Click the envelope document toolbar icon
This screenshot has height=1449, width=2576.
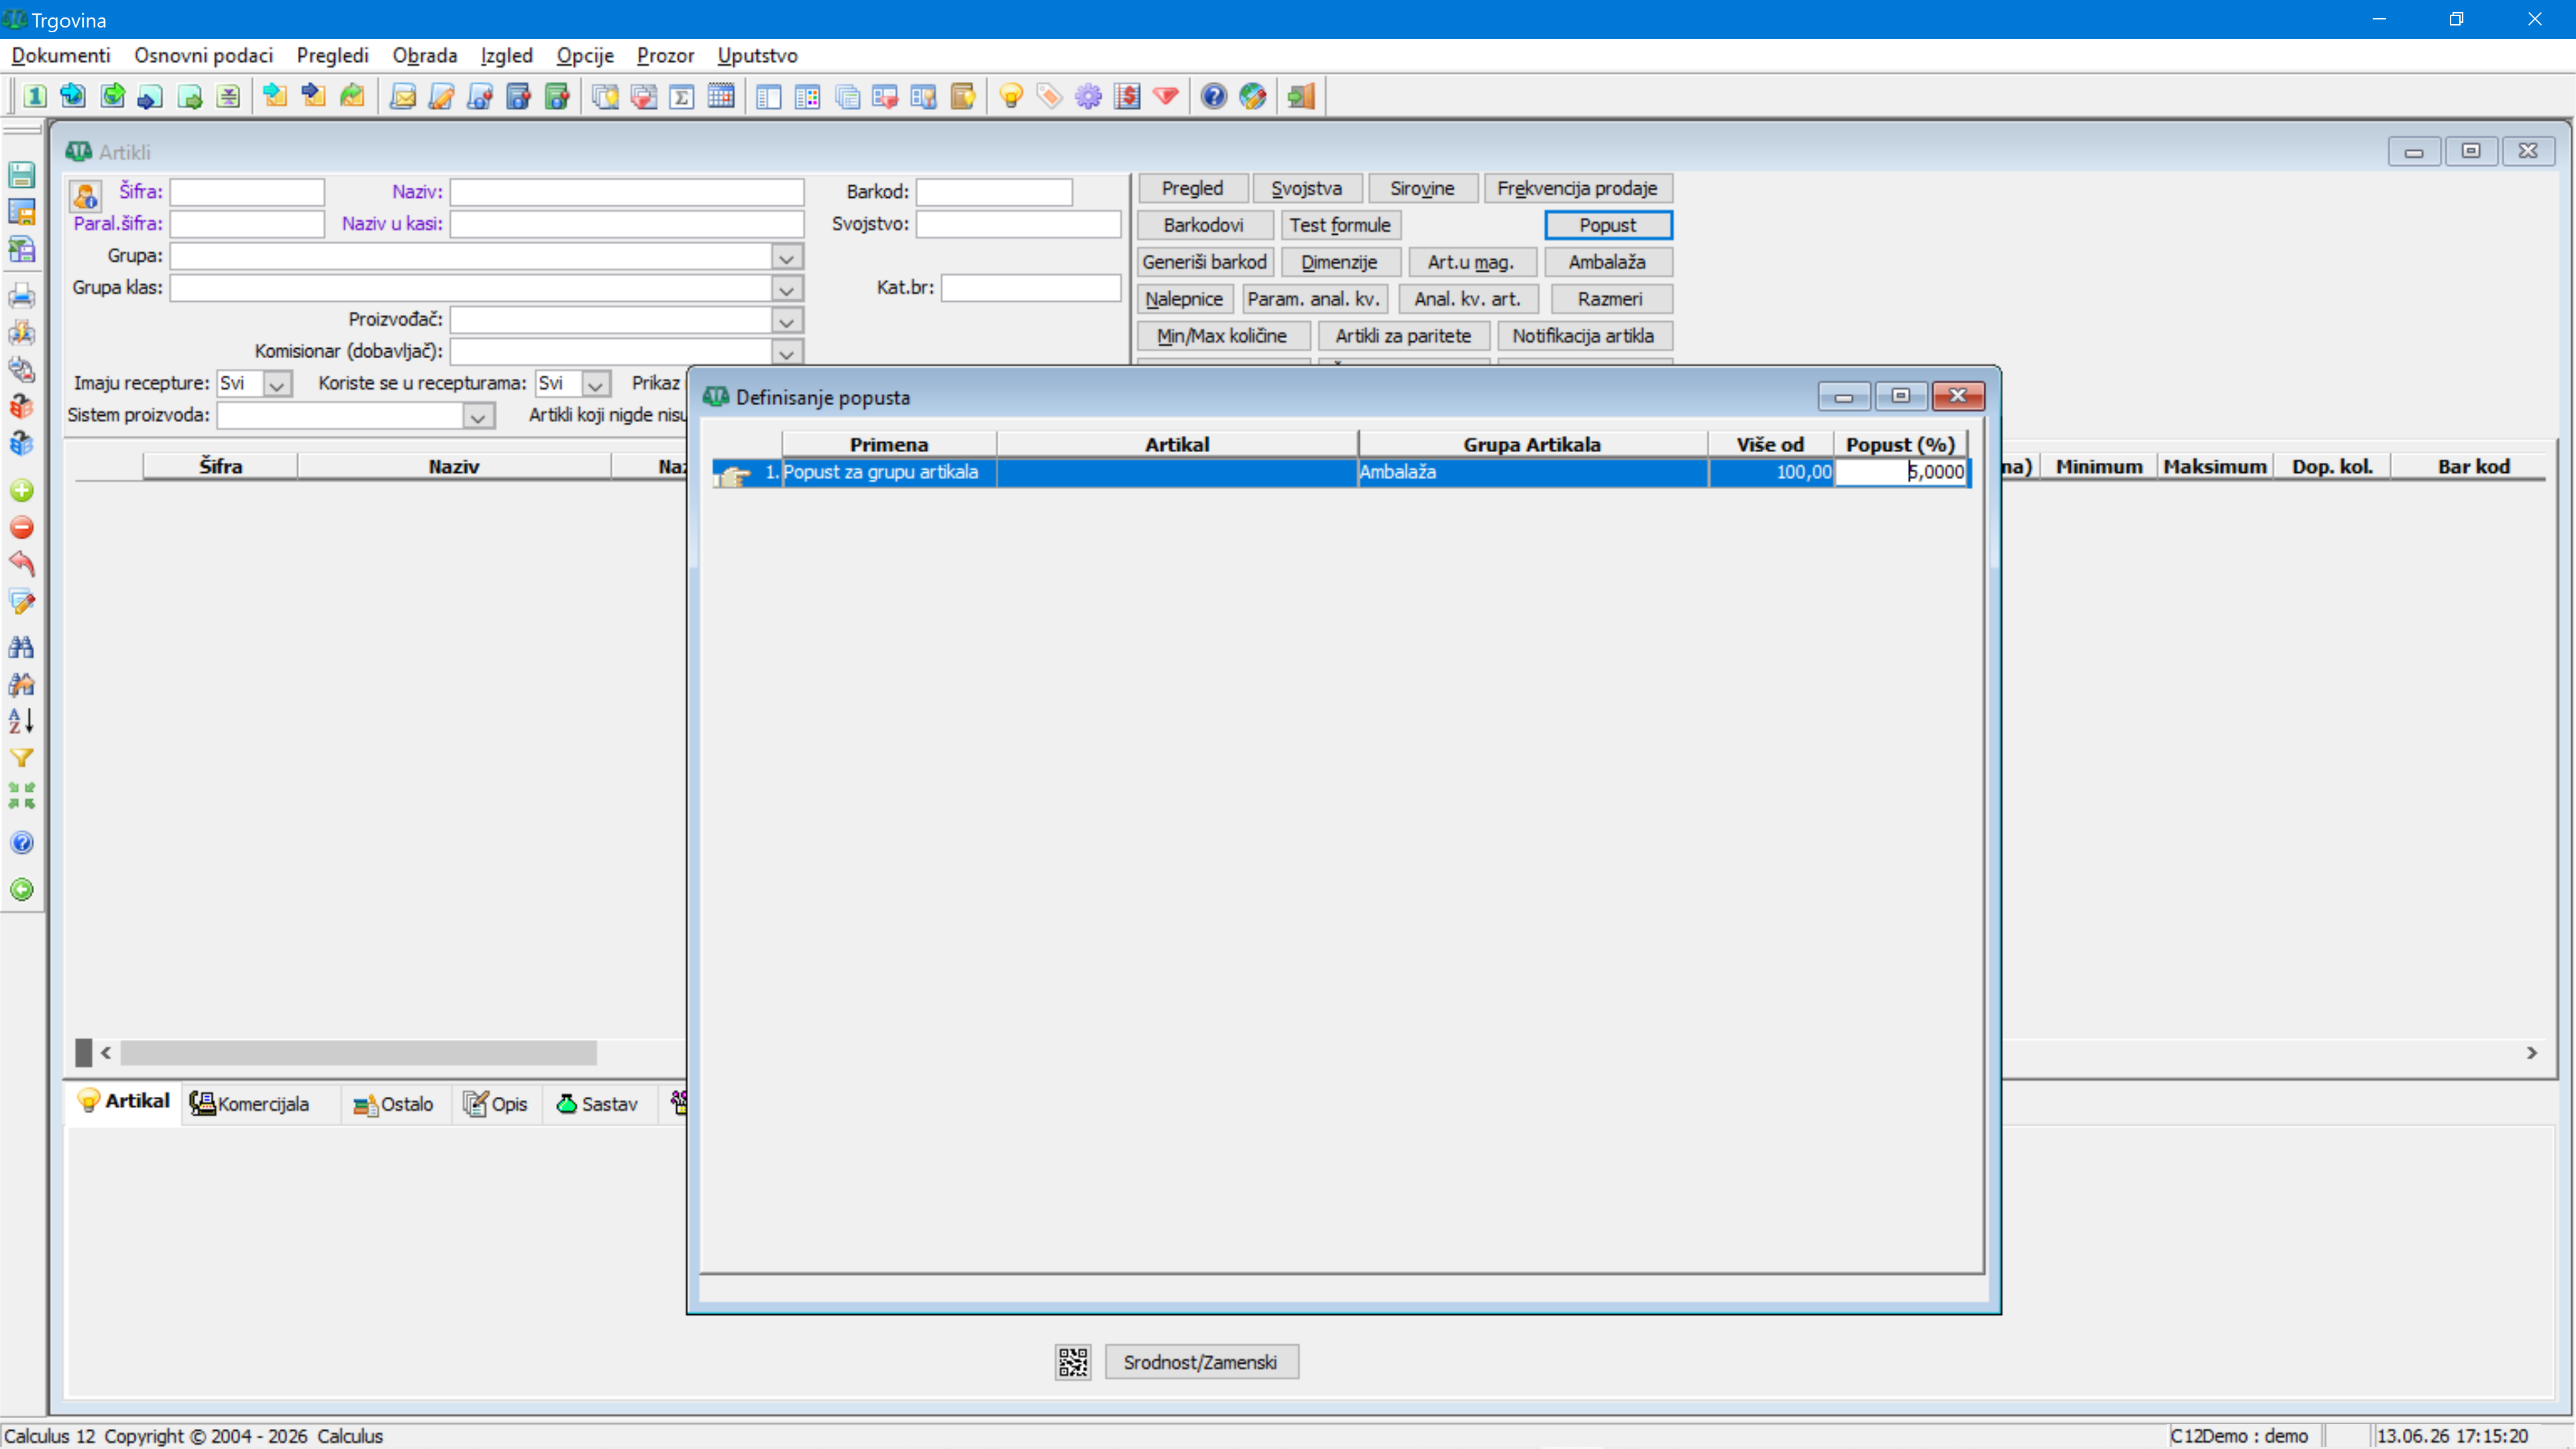[403, 96]
